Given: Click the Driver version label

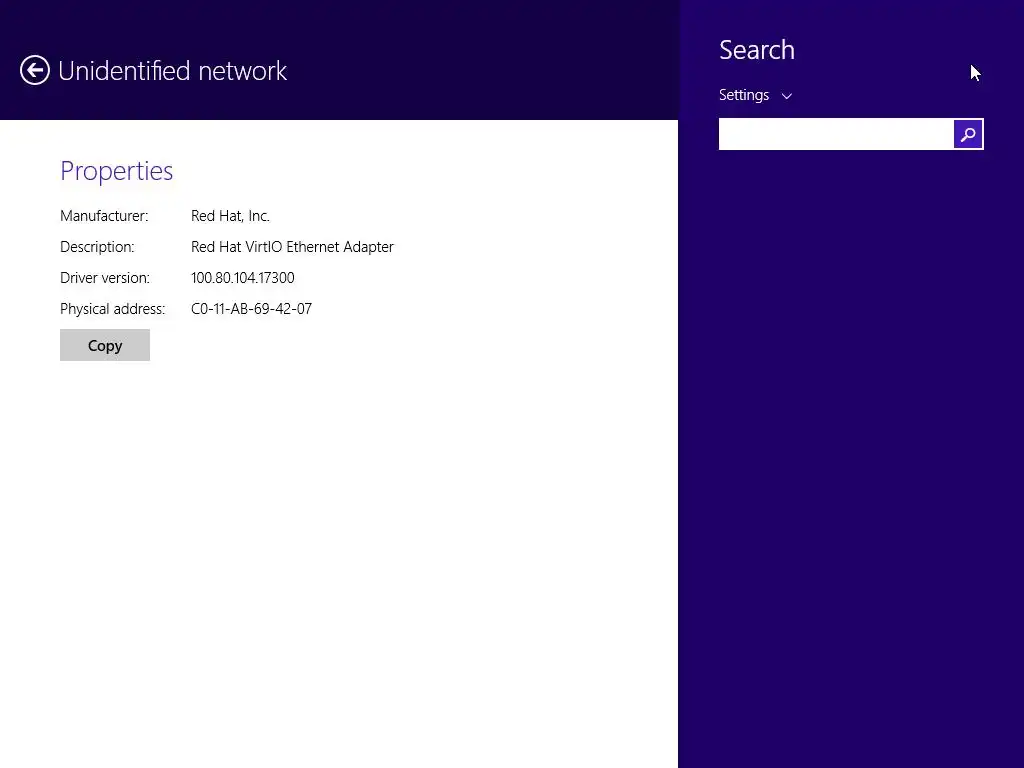Looking at the screenshot, I should point(105,278).
